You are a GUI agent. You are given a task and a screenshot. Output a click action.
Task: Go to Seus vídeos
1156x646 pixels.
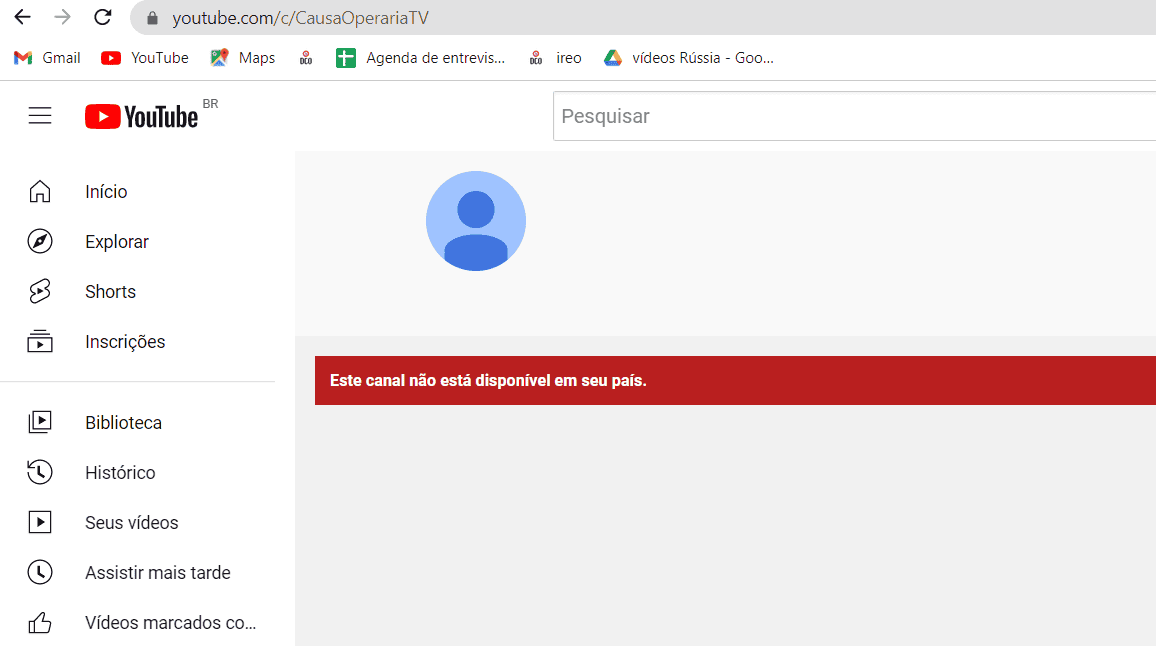coord(131,523)
